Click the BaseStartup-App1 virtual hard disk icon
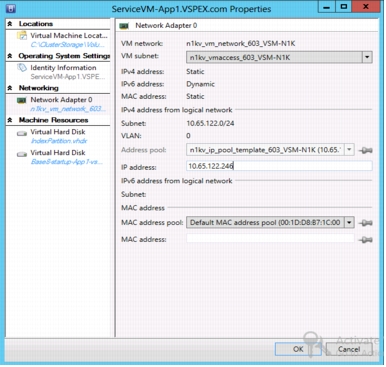The height and width of the screenshot is (367, 386). coord(22,154)
